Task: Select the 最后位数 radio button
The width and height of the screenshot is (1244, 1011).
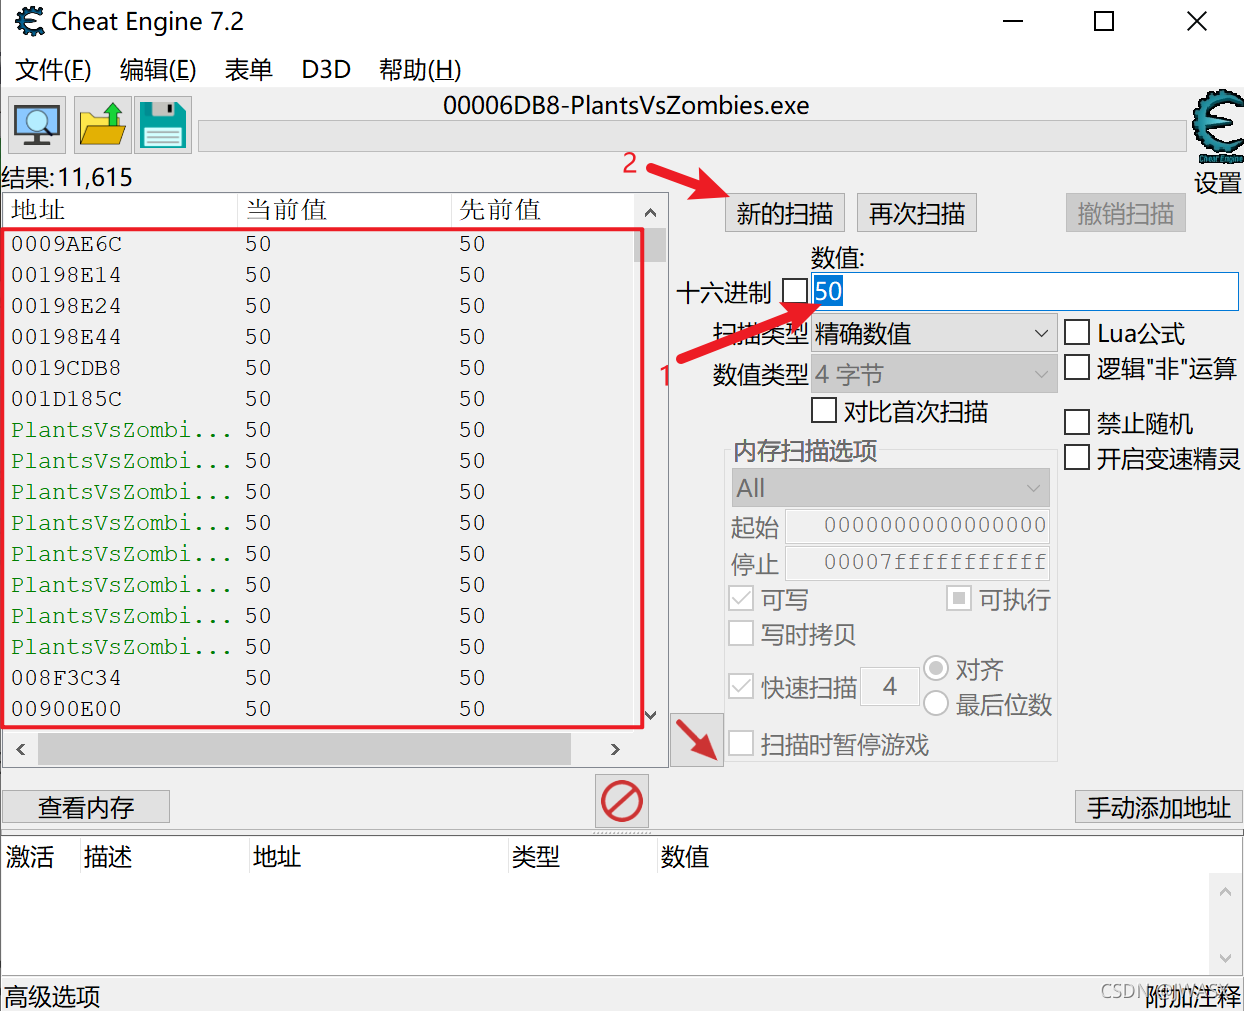Action: tap(936, 704)
